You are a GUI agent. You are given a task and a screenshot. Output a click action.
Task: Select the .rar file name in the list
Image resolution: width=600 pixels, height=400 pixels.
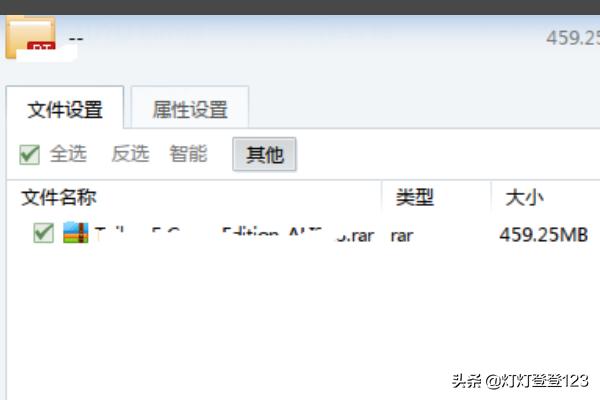coord(235,236)
